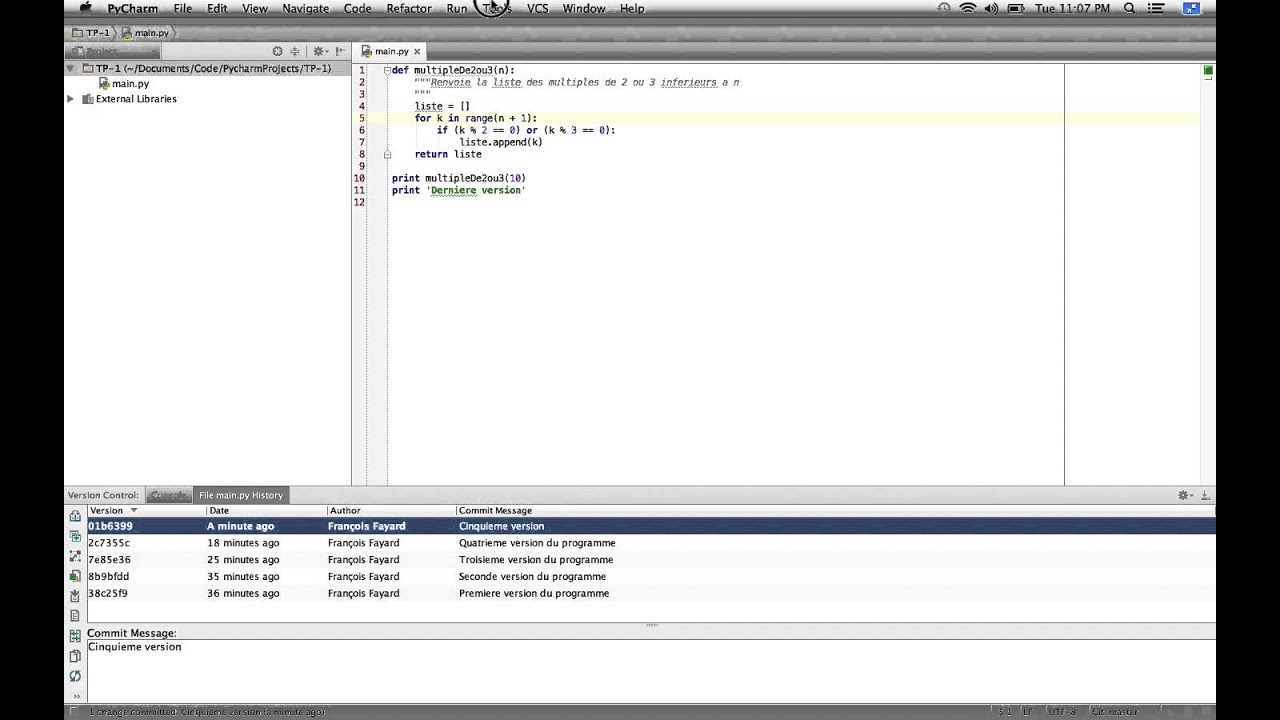Open Project panel gear settings menu
This screenshot has height=720, width=1280.
[x=320, y=51]
